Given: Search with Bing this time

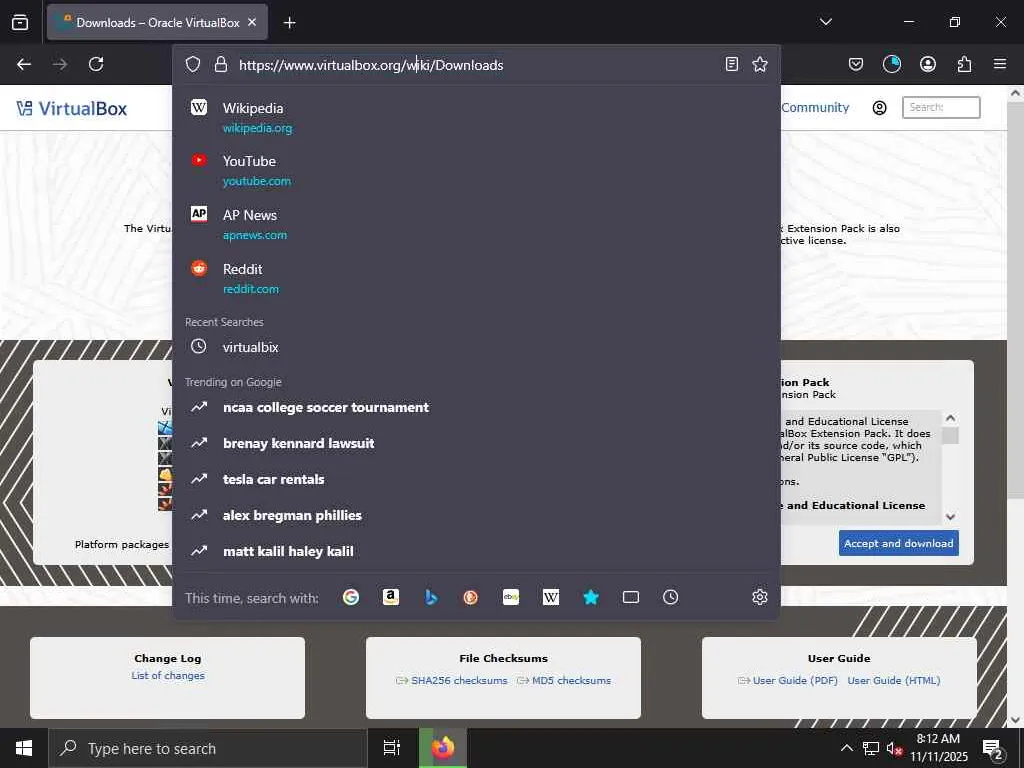Looking at the screenshot, I should tap(431, 597).
